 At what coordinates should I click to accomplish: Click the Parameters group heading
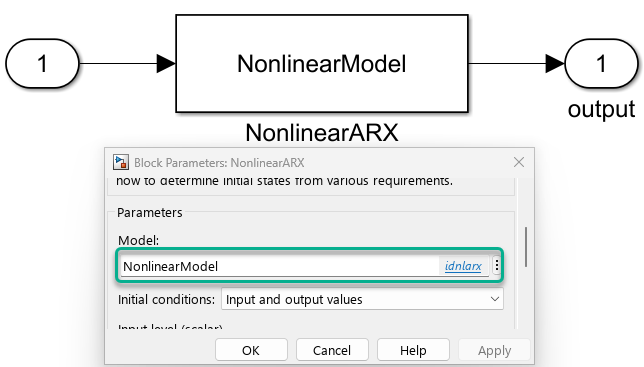[x=150, y=213]
